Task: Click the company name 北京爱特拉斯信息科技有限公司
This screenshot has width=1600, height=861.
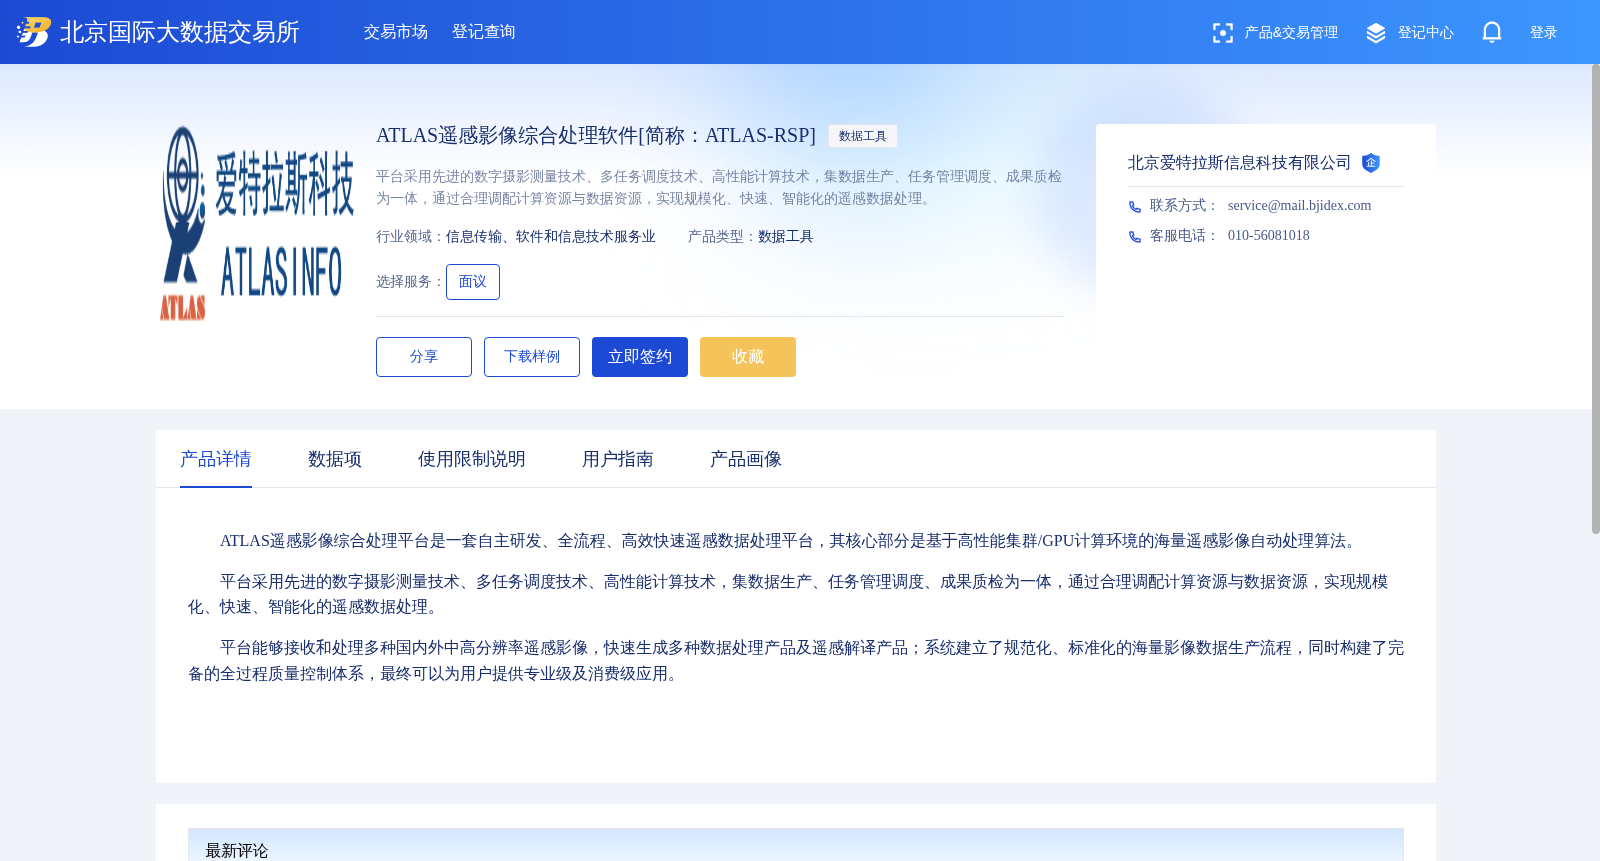Action: [x=1239, y=163]
